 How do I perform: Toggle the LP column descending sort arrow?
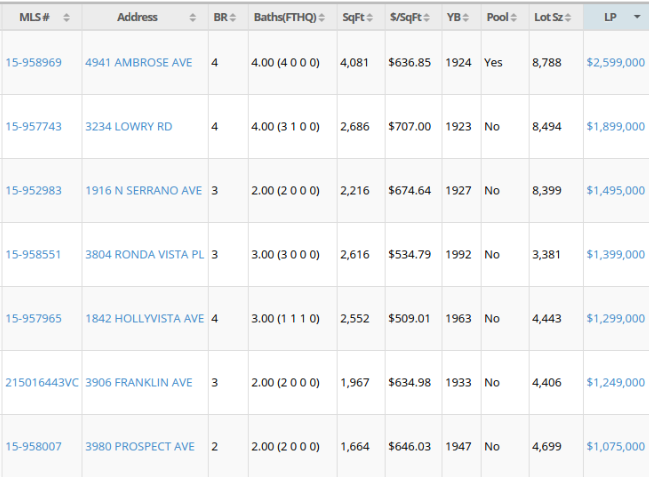(637, 17)
